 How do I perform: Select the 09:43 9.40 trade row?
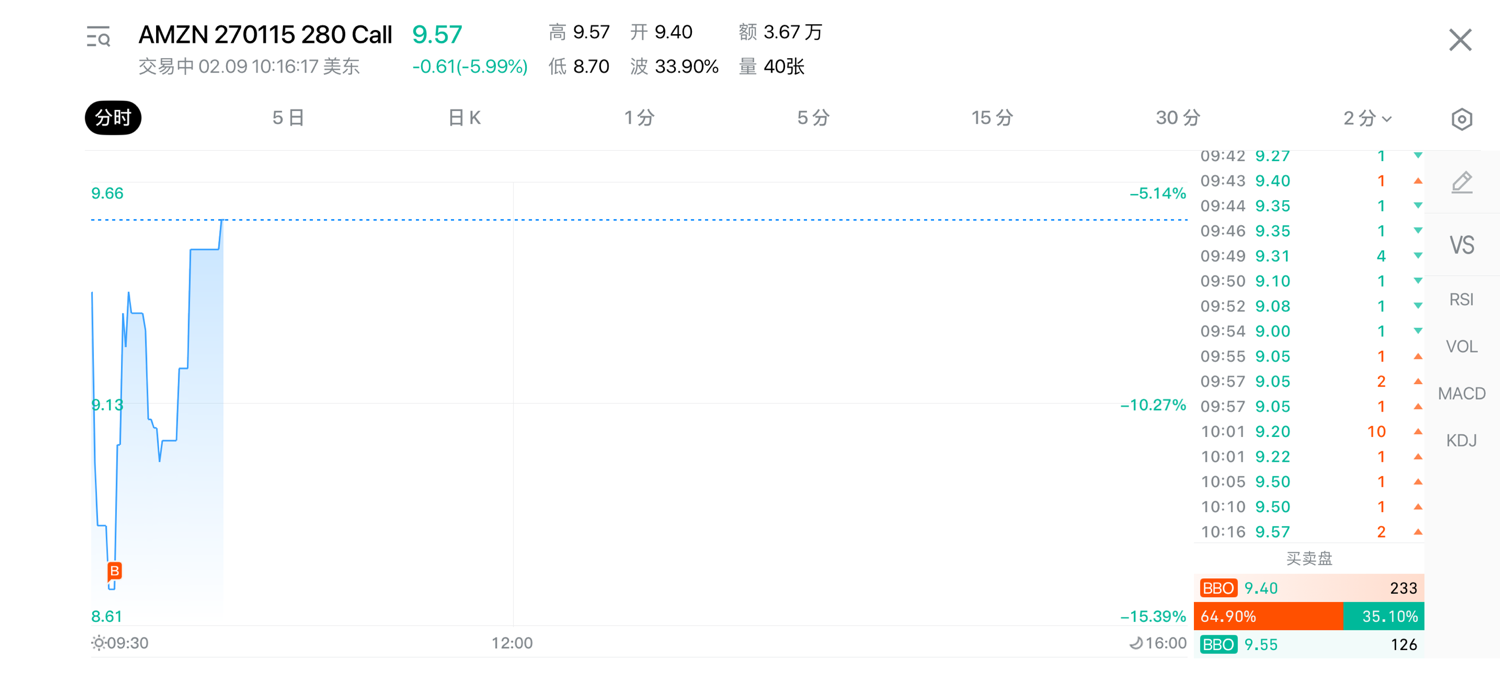click(x=1309, y=181)
